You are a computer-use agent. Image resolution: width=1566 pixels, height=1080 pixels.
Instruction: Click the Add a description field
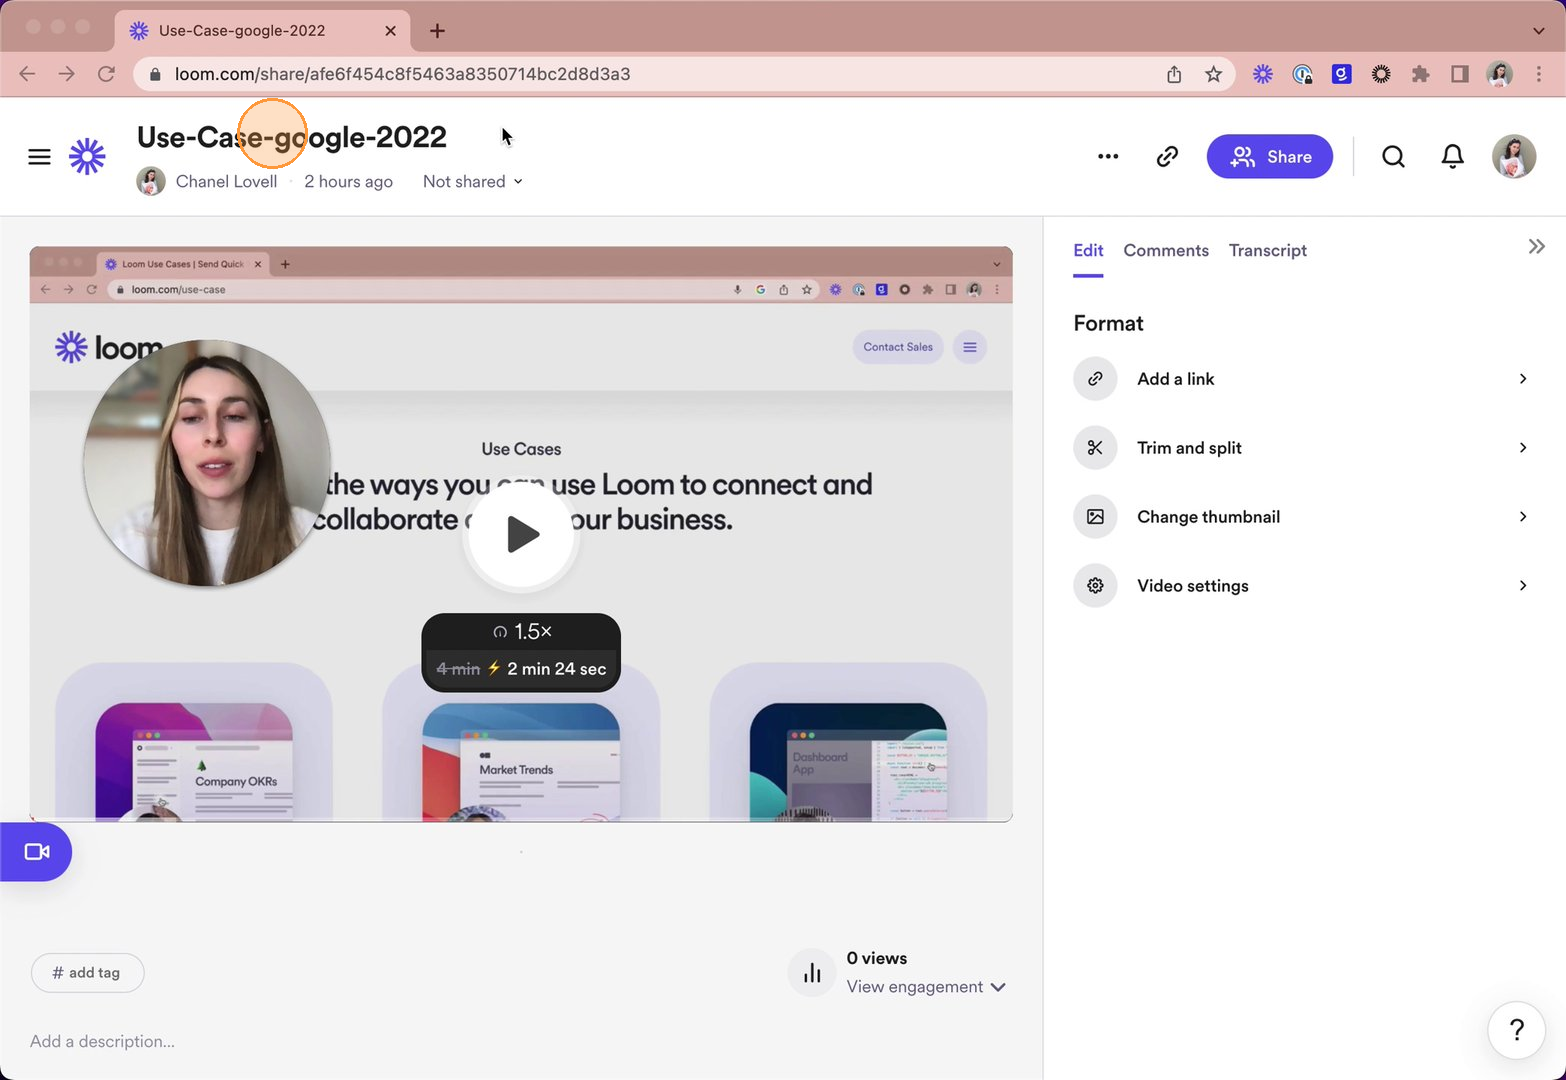tap(102, 1042)
